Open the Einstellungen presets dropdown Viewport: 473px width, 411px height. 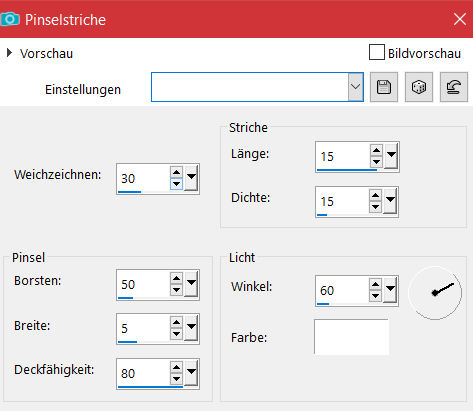[355, 87]
